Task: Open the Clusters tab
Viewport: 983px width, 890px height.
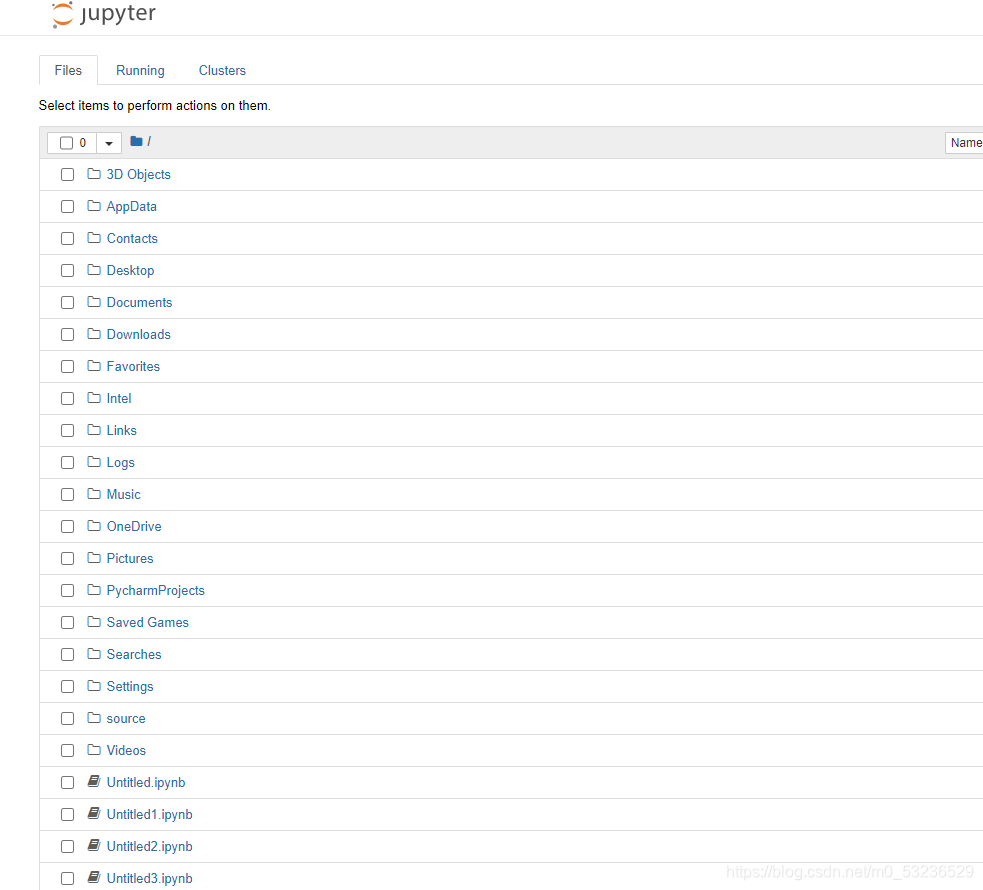Action: tap(222, 70)
